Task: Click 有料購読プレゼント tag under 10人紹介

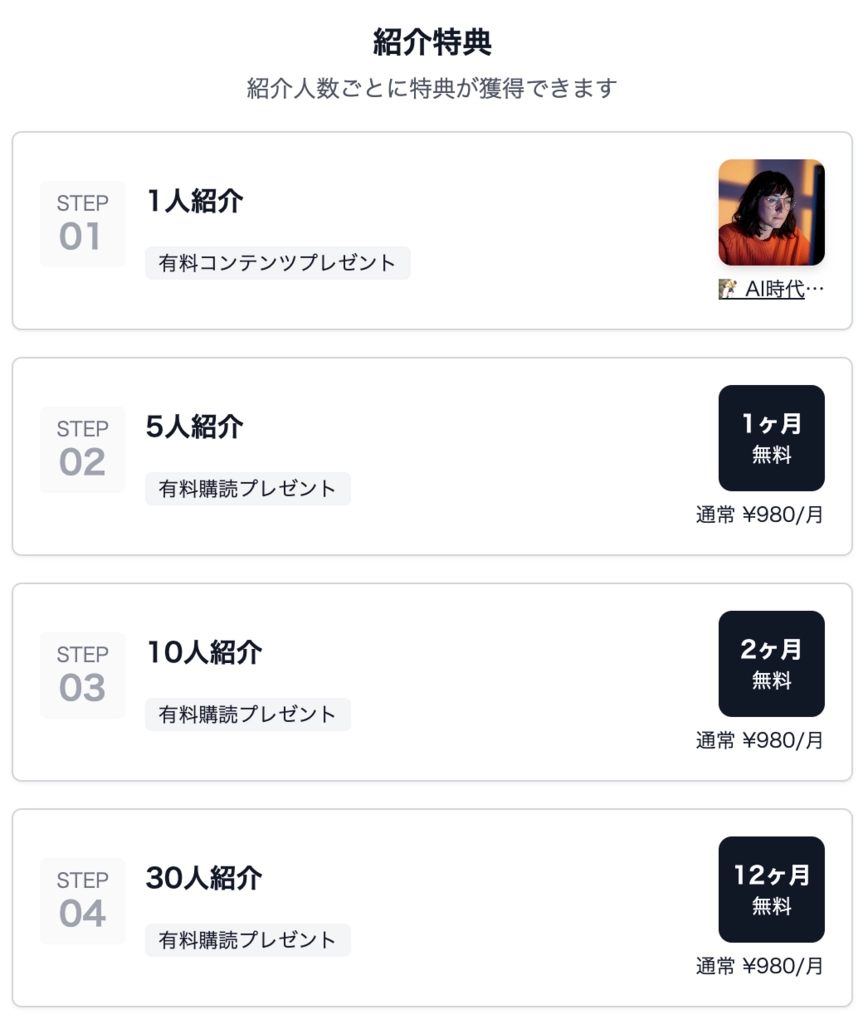Action: click(x=248, y=714)
